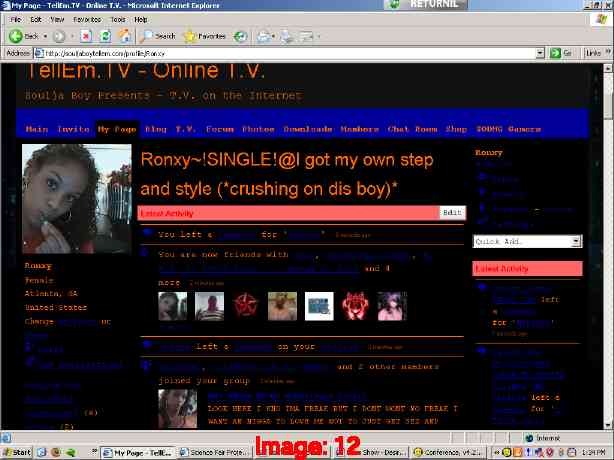Screen dimensions: 614x460
Task: Open the View menu
Action: click(57, 20)
